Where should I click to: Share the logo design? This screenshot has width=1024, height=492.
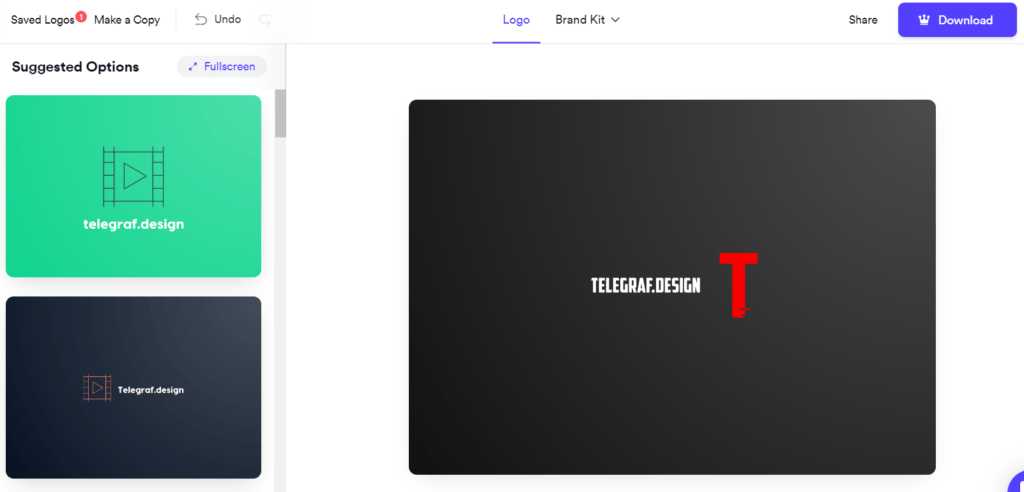(x=863, y=20)
